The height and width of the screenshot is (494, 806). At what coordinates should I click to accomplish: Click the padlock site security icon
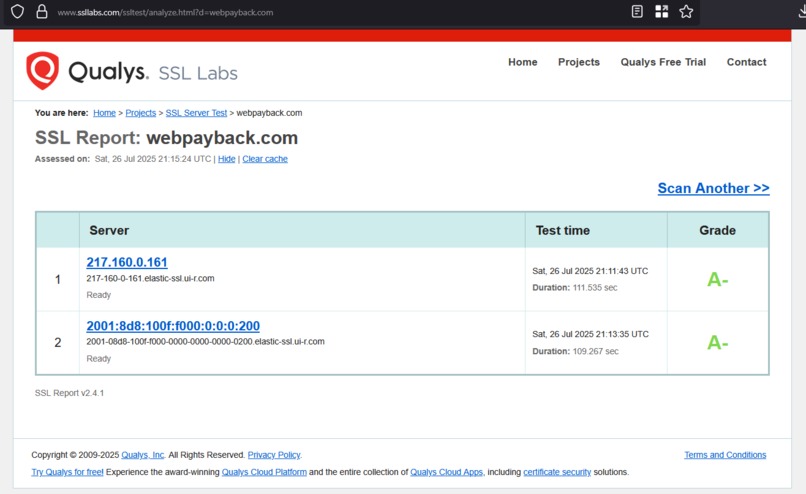(x=42, y=11)
